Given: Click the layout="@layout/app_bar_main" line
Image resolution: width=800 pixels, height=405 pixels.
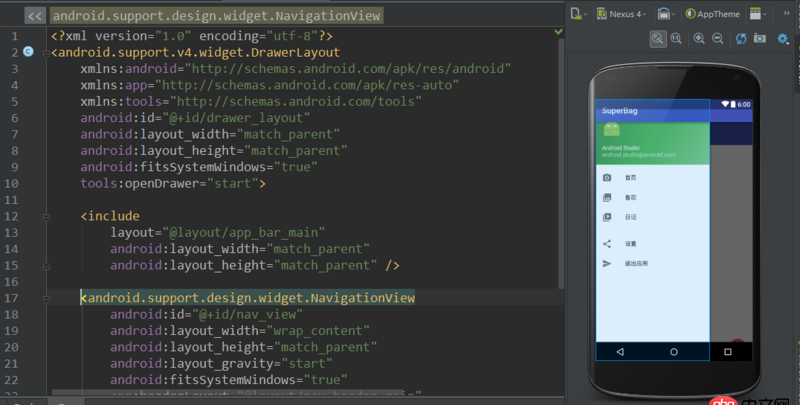Looking at the screenshot, I should point(217,233).
